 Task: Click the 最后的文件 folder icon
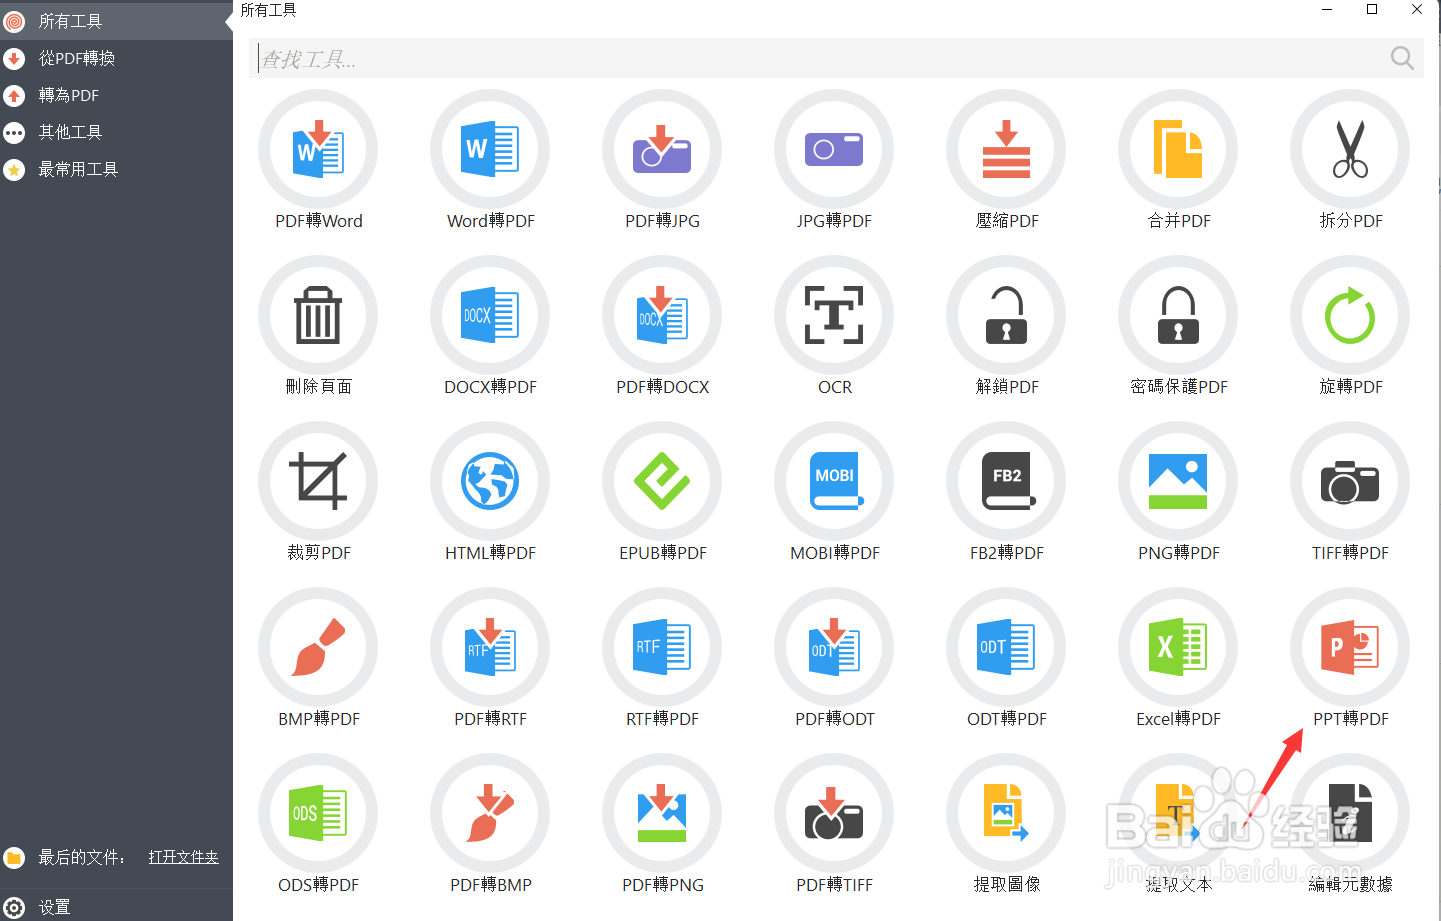point(14,857)
